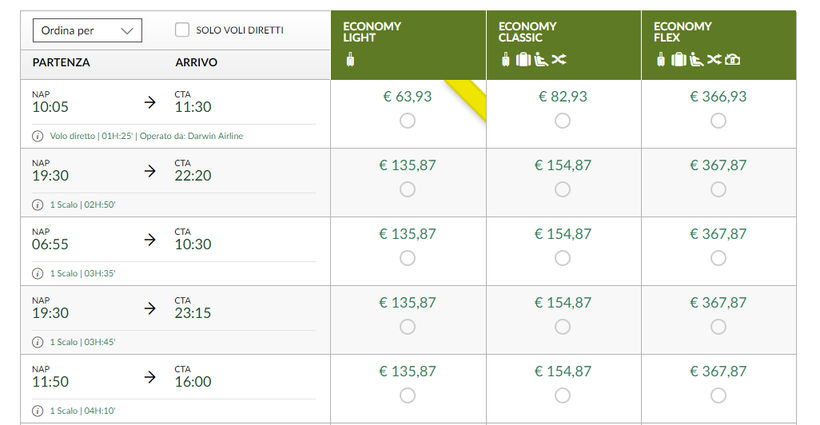Click the Economy Flex column header
This screenshot has width=820, height=425.
tap(719, 45)
